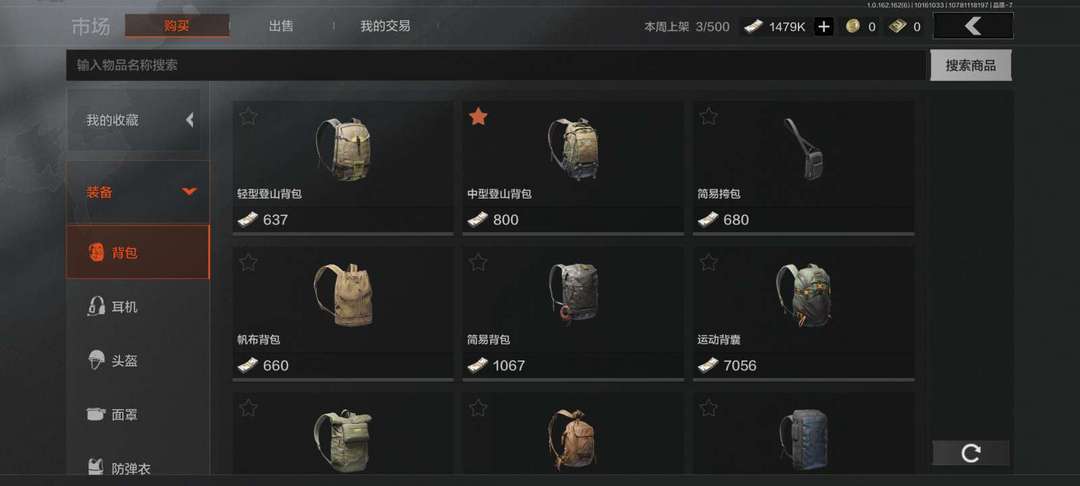Select the 防弹衣 body armor category icon
1080x486 pixels.
[x=96, y=467]
